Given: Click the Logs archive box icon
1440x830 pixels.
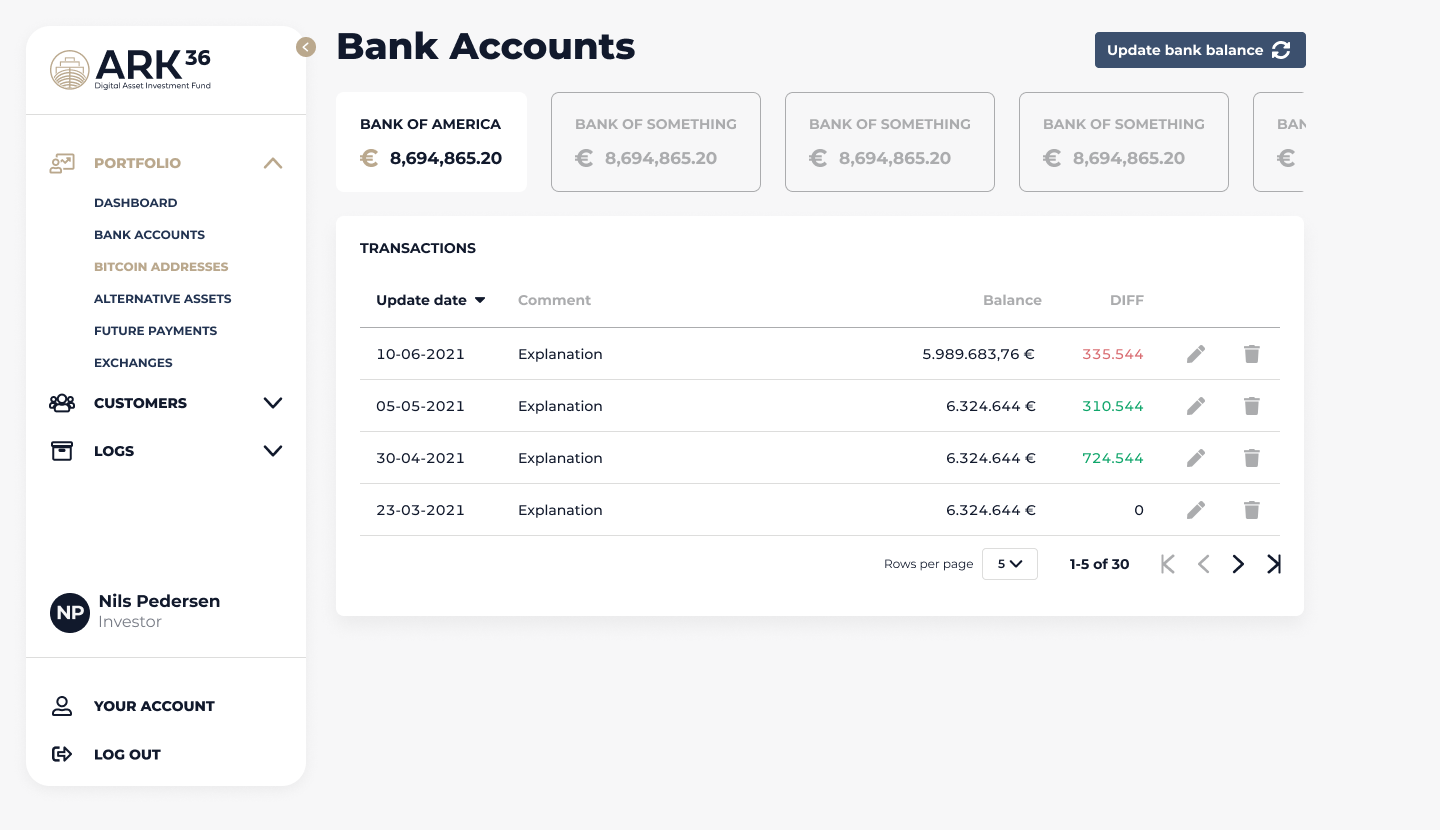Looking at the screenshot, I should (62, 451).
